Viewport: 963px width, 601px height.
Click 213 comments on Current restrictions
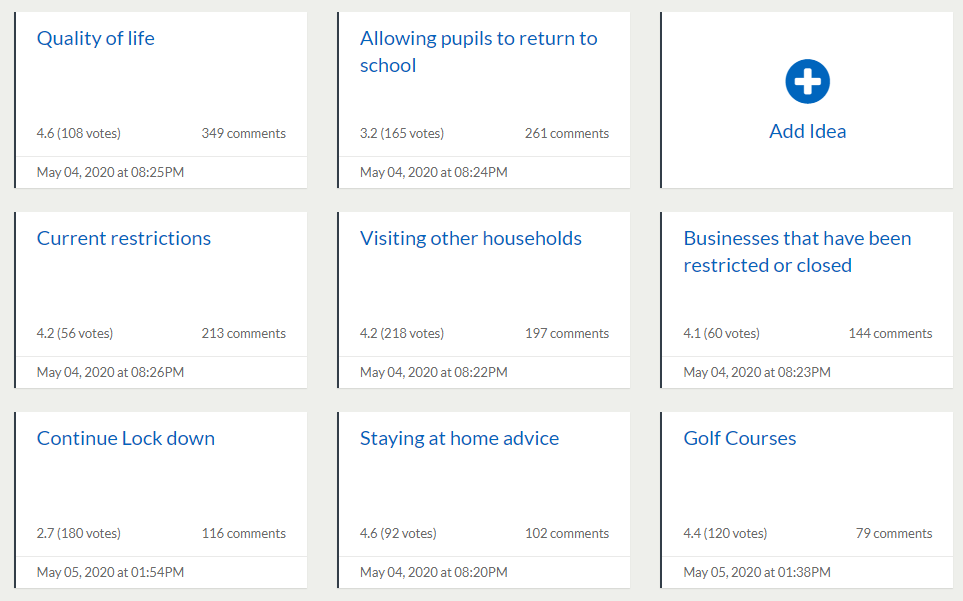(x=243, y=334)
